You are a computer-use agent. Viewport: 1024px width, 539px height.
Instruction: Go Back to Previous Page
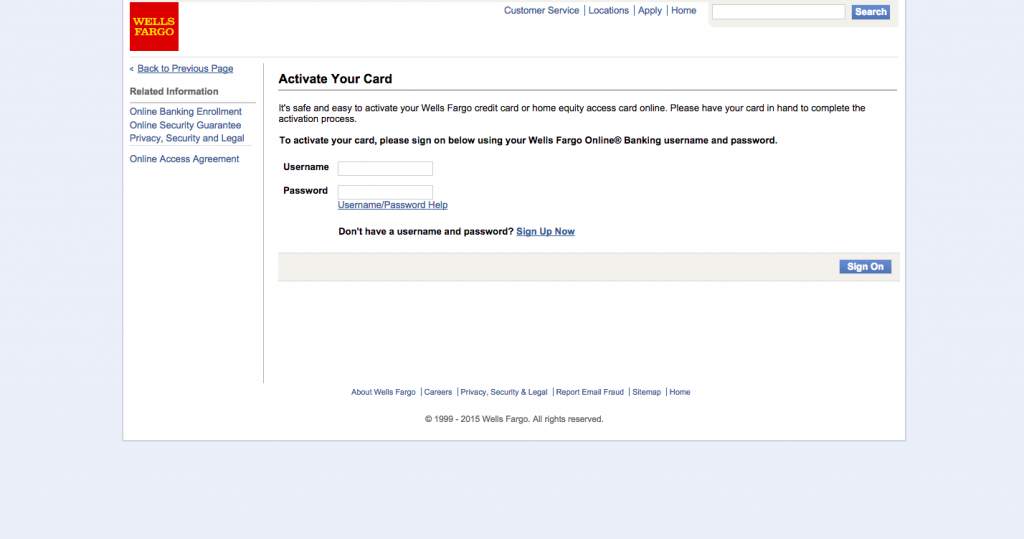[x=185, y=69]
